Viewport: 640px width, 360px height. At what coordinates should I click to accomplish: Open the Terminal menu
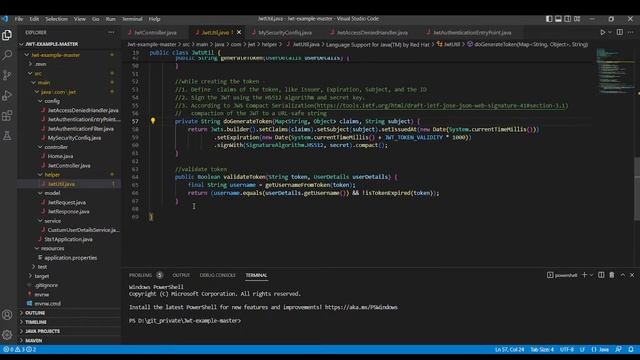pos(132,19)
